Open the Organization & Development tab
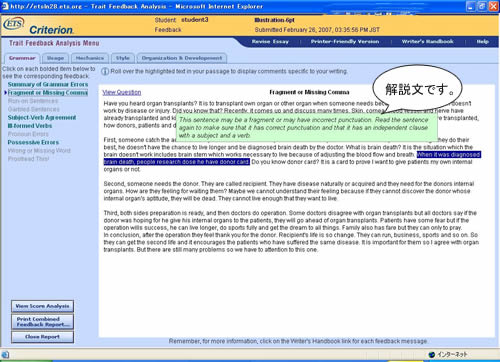 [x=182, y=58]
